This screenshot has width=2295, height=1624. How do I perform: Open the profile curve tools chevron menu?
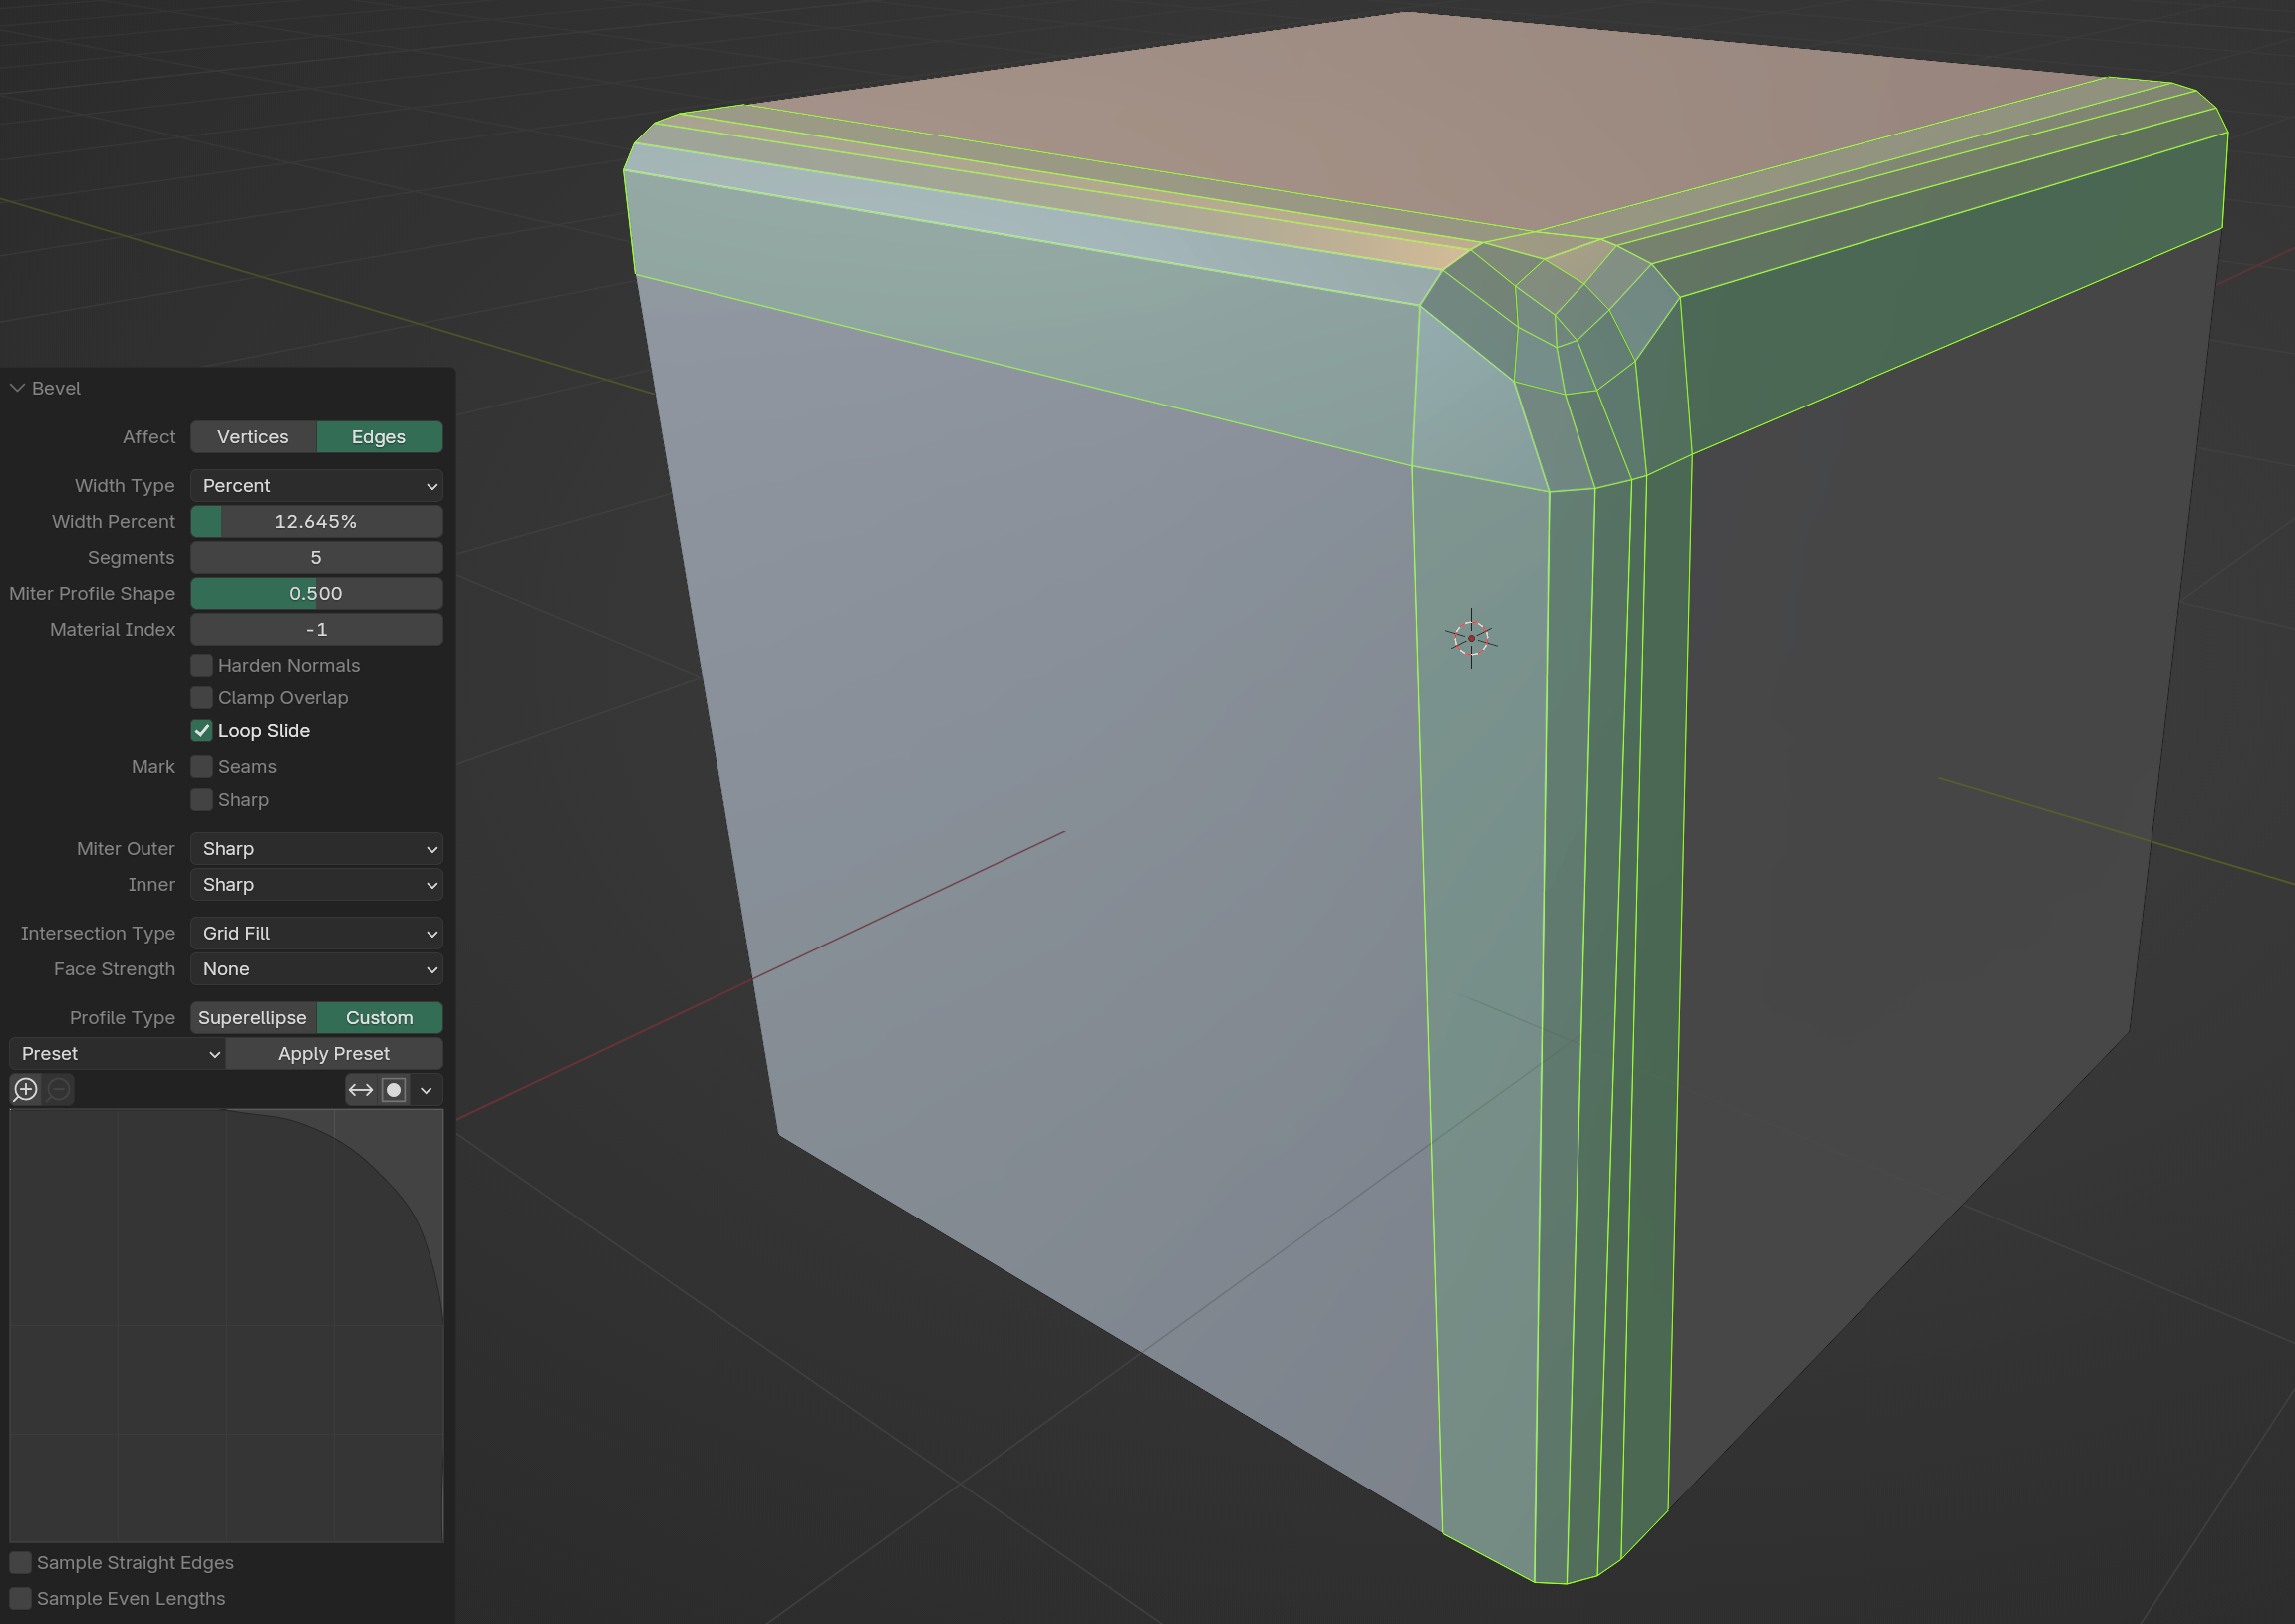[427, 1089]
